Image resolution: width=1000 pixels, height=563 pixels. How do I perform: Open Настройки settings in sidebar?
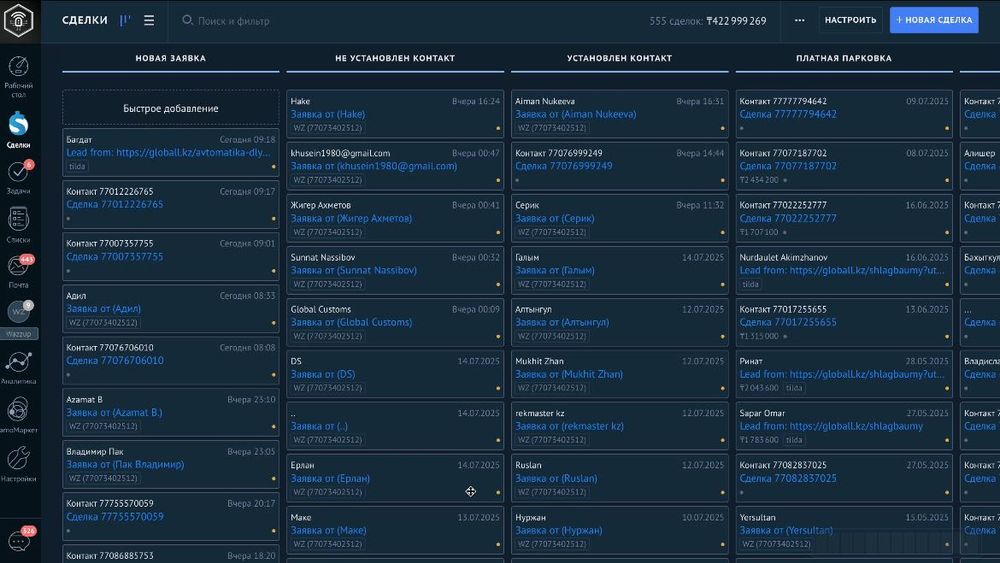(x=18, y=464)
